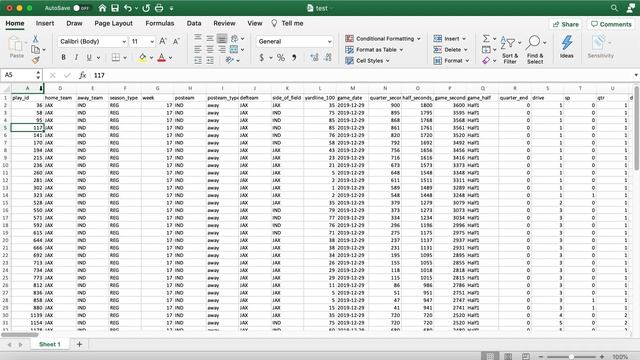Viewport: 640px width, 360px height.
Task: Open Sort & Filter
Action: coord(510,49)
